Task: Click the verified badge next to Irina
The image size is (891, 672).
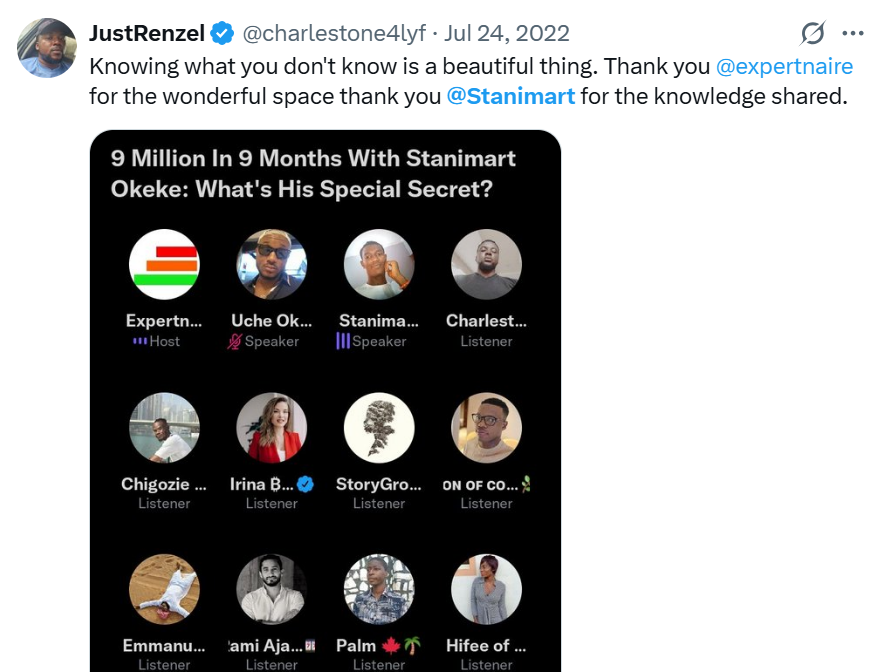Action: [306, 484]
